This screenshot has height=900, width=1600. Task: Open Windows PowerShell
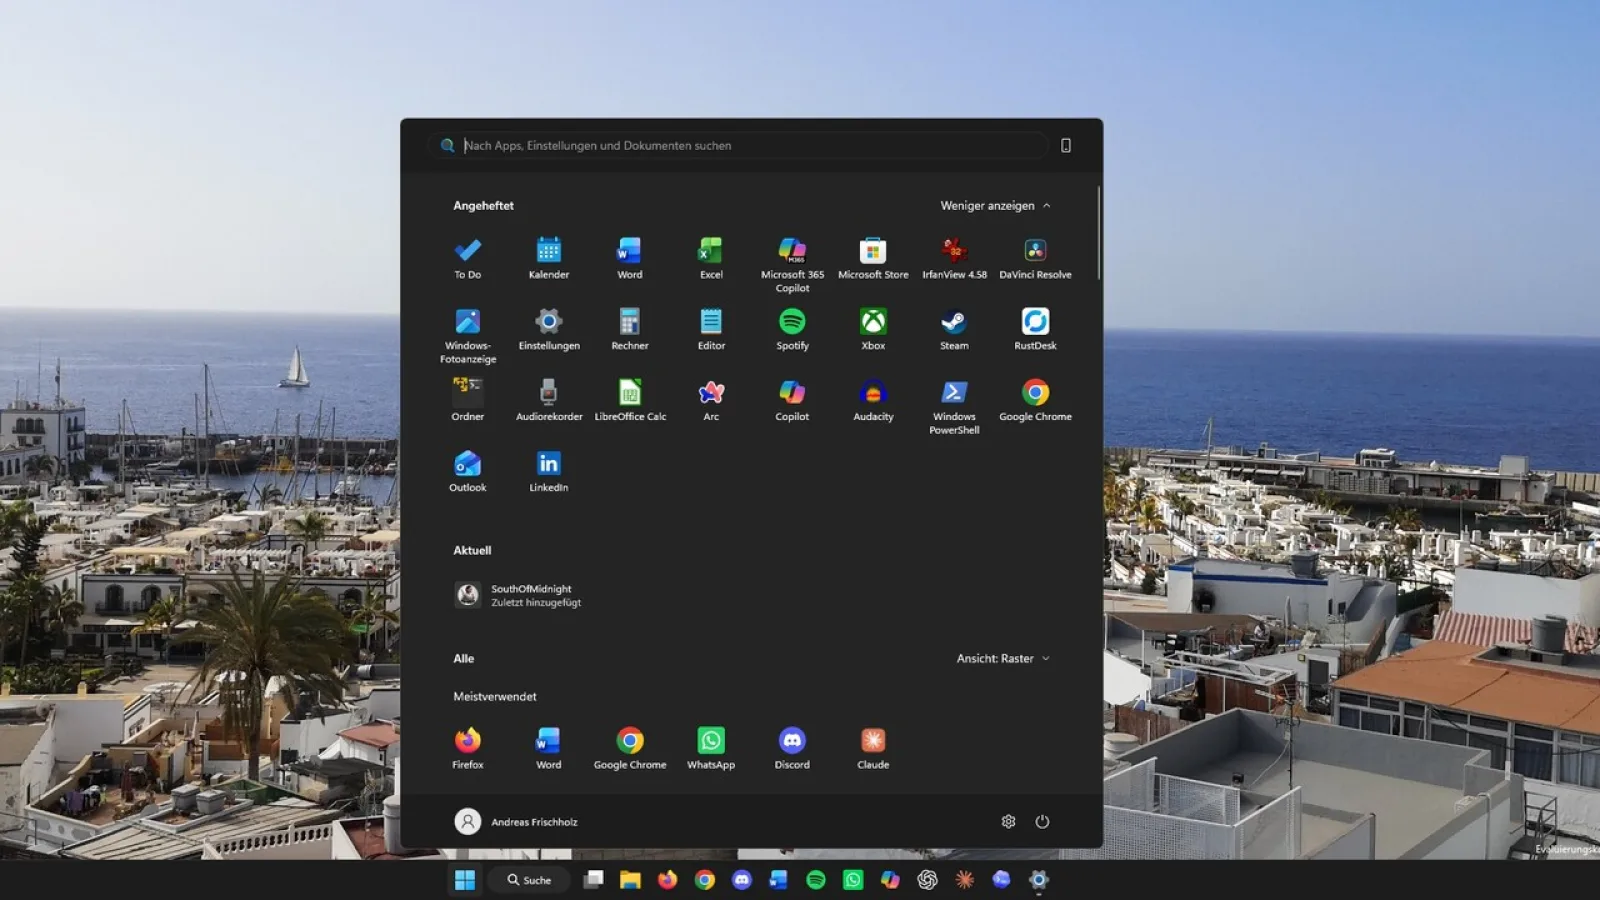[x=954, y=407]
